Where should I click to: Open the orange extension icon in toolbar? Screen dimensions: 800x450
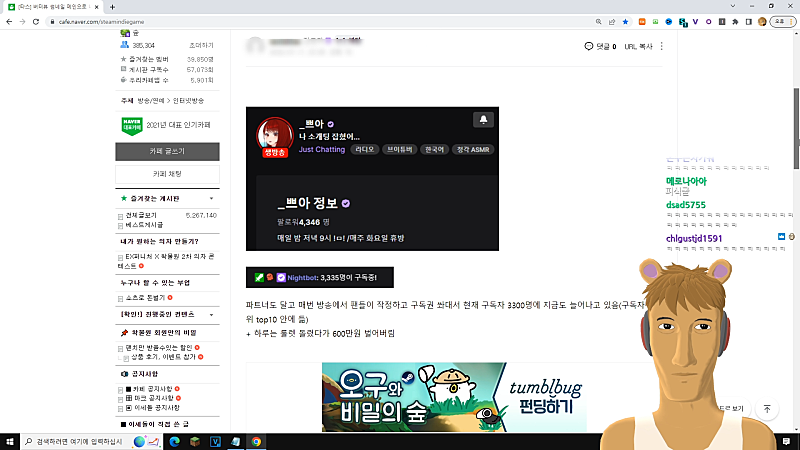click(x=642, y=22)
